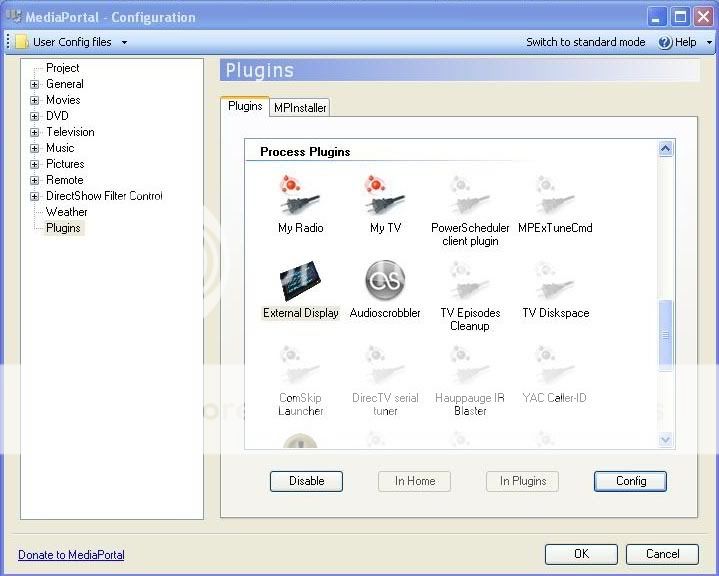Click the toolbar grip handle
The image size is (719, 576).
(x=8, y=42)
